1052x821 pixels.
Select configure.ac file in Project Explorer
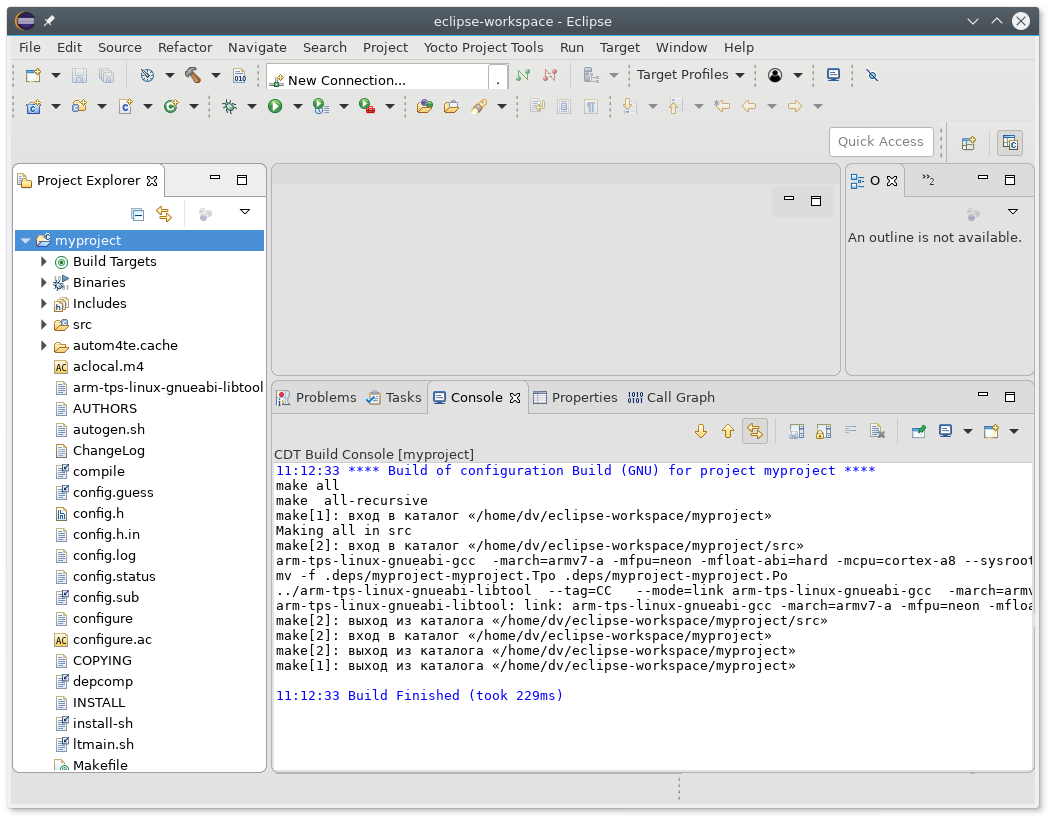point(111,640)
